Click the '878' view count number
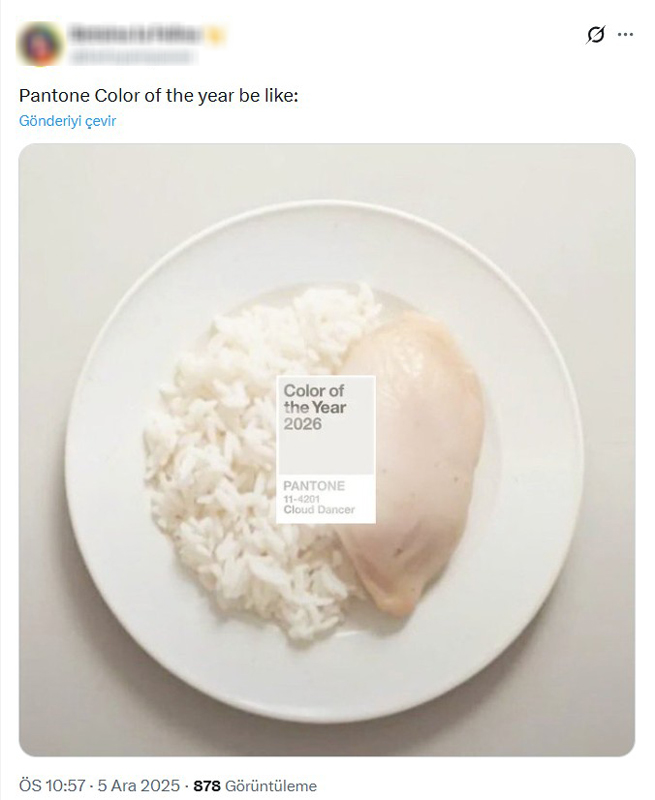This screenshot has height=800, width=655. pos(206,785)
